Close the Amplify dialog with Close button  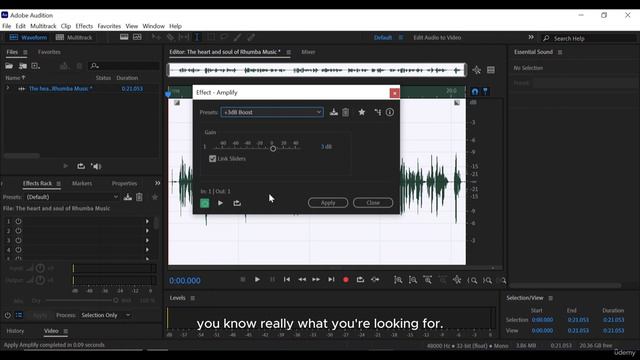(373, 203)
